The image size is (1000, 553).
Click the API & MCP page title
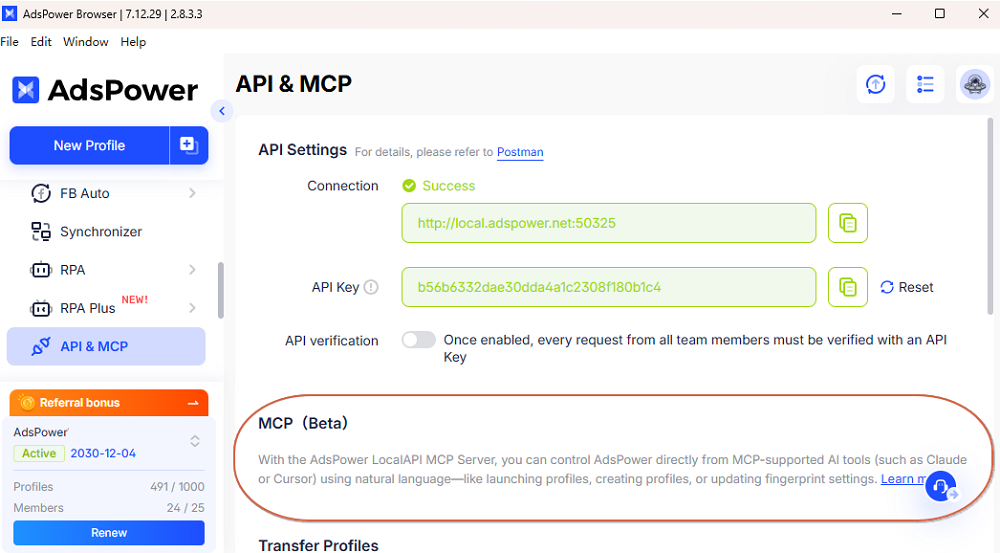pos(293,84)
